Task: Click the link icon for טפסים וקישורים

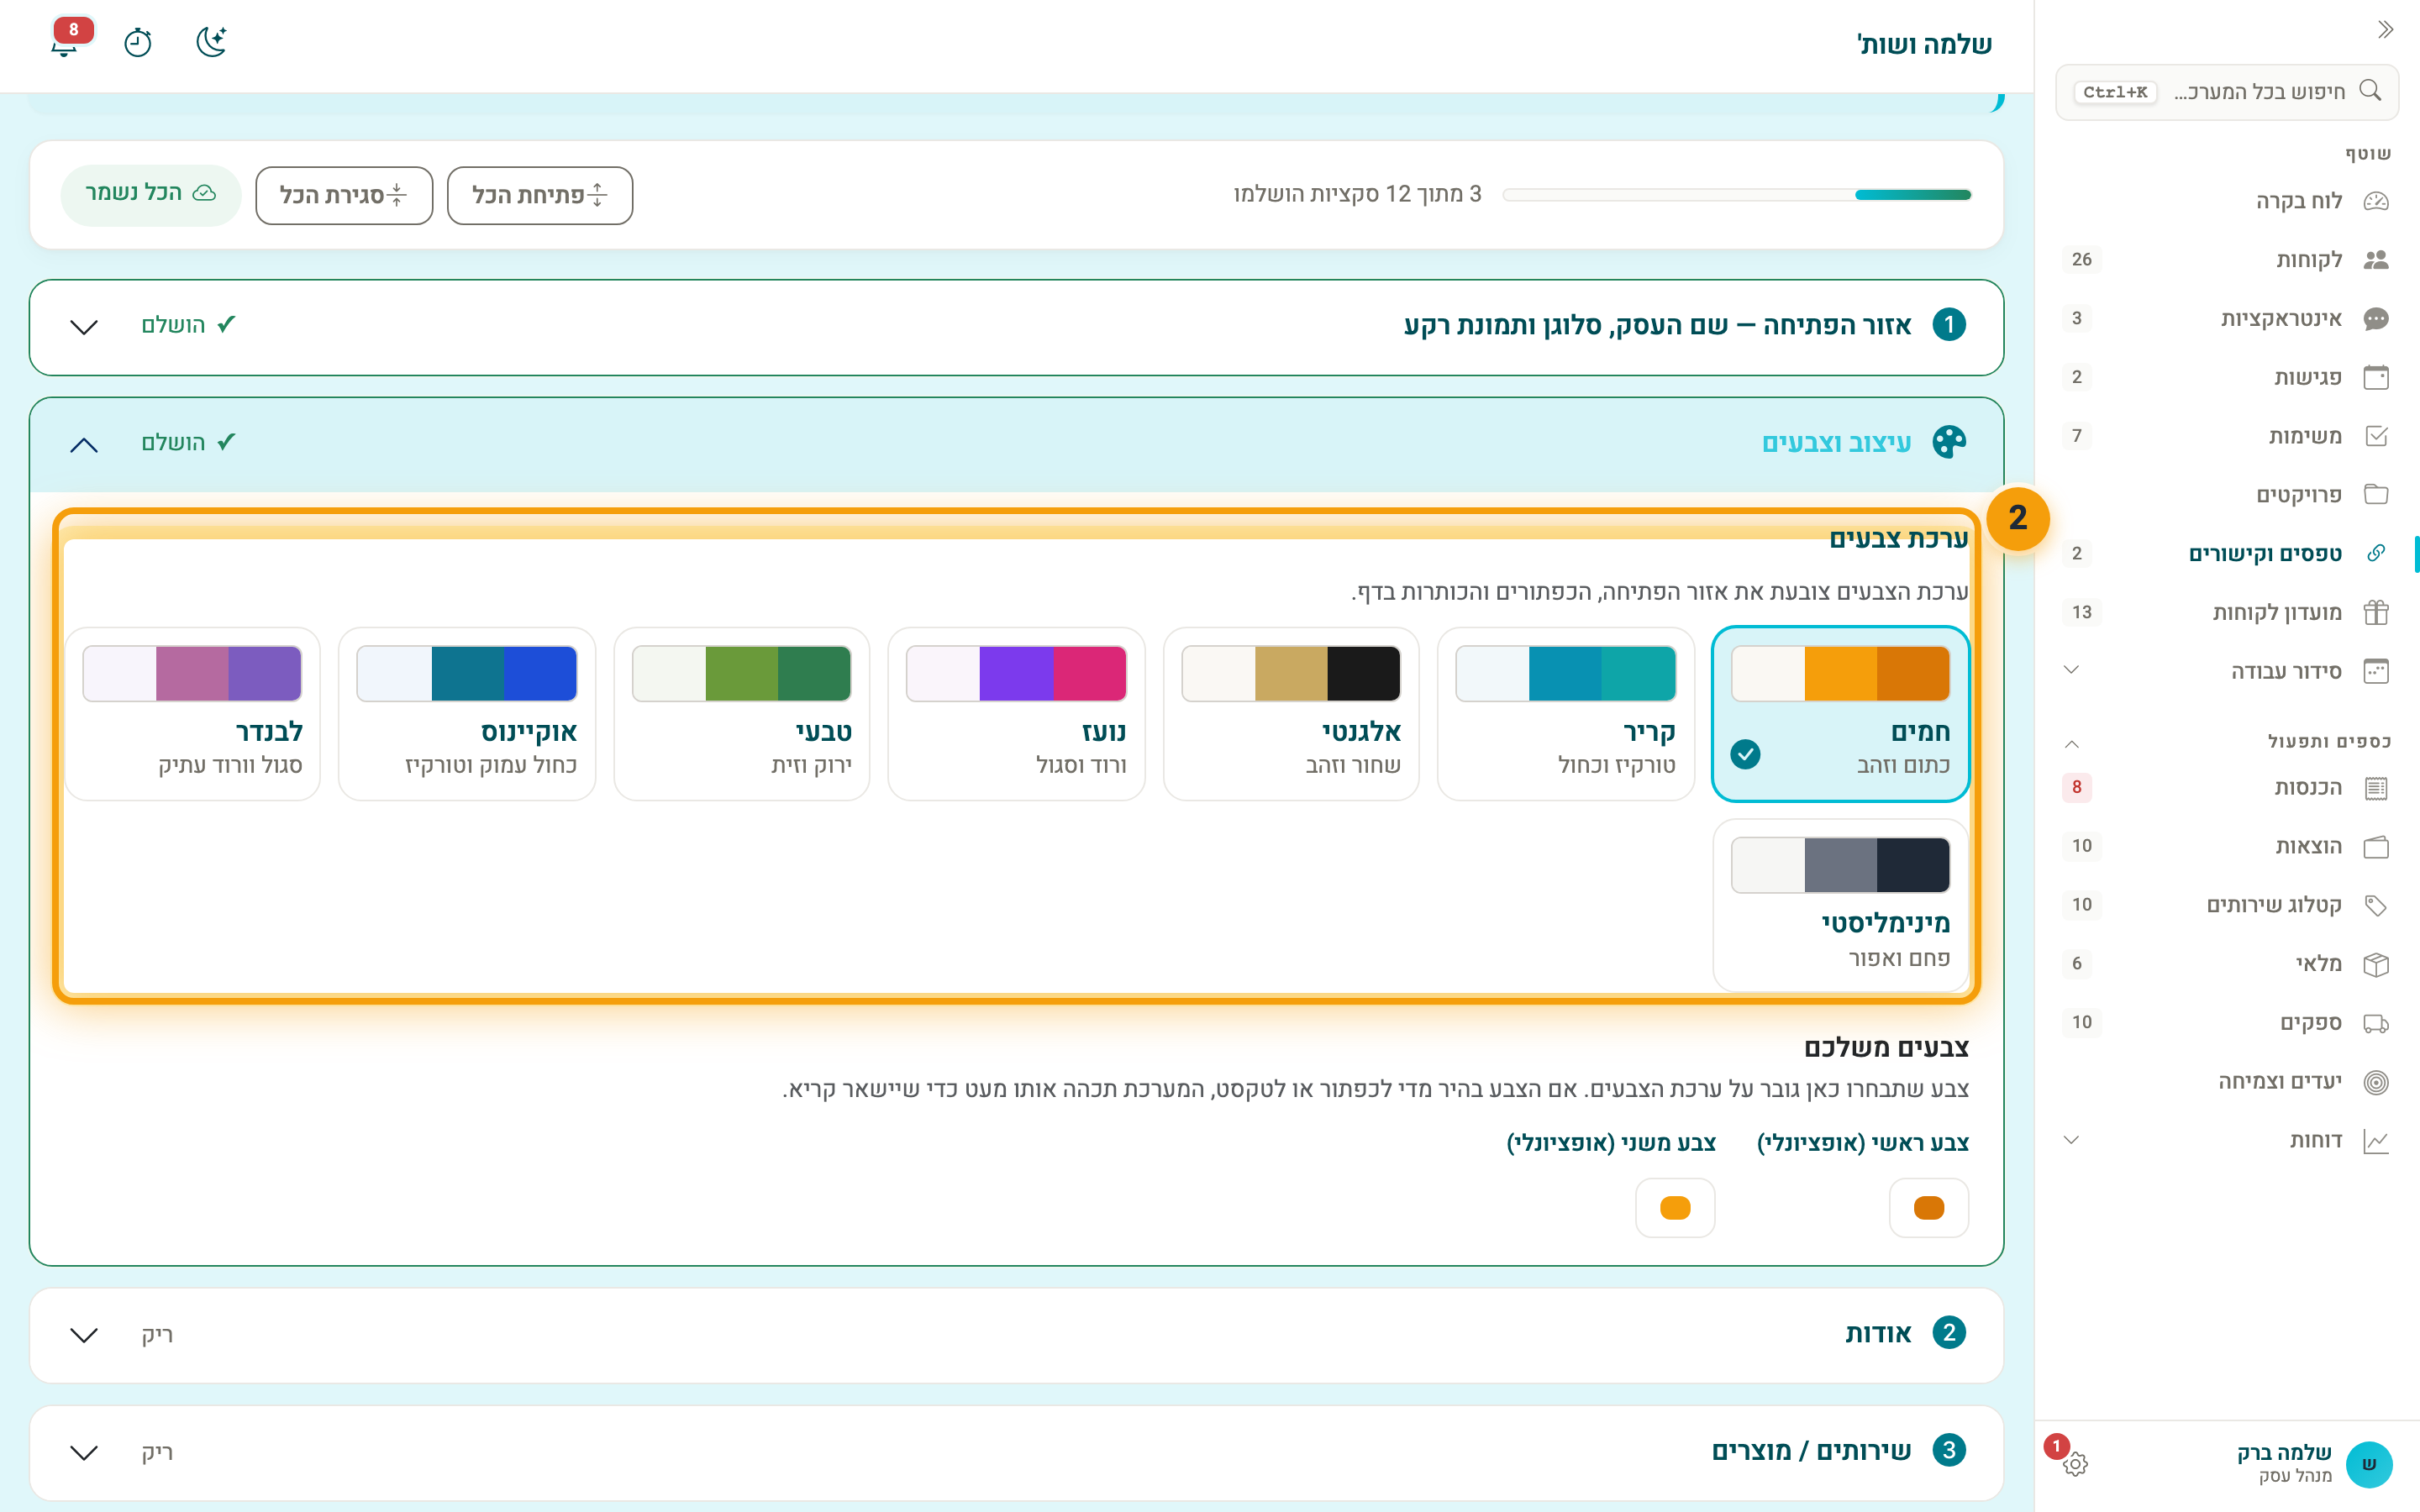Action: coord(2376,553)
